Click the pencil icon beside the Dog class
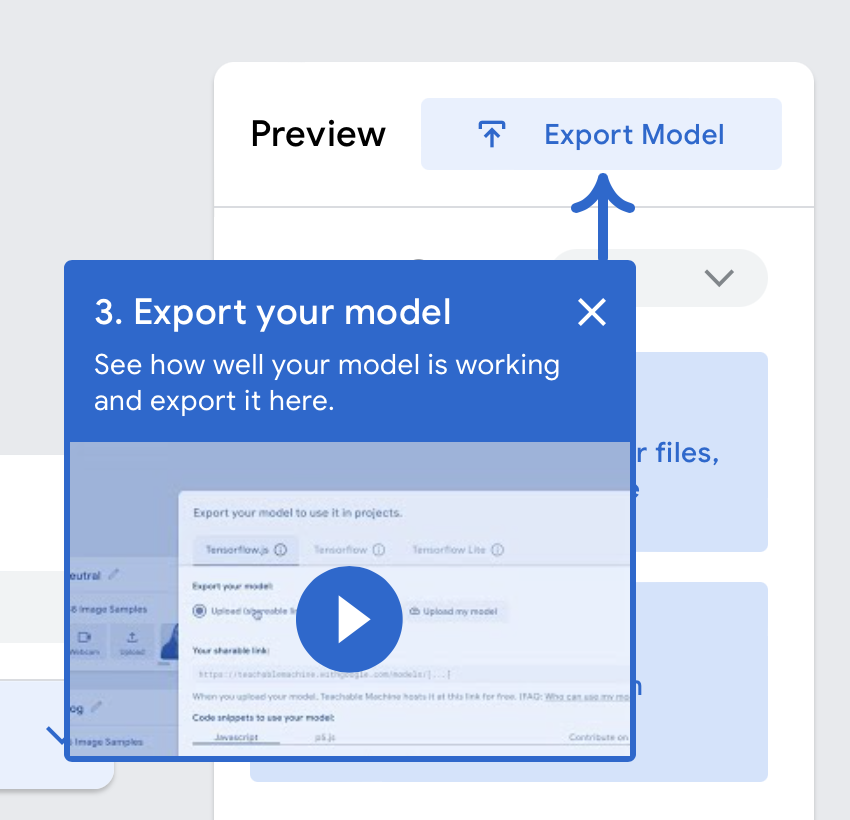 [96, 705]
